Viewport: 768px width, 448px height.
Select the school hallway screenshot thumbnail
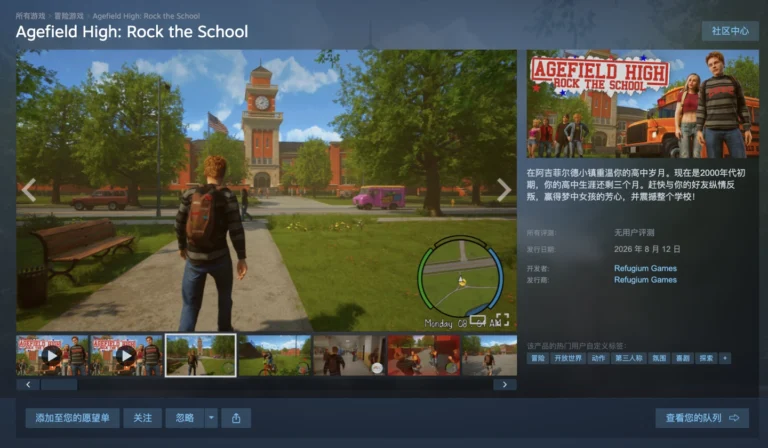[x=349, y=355]
